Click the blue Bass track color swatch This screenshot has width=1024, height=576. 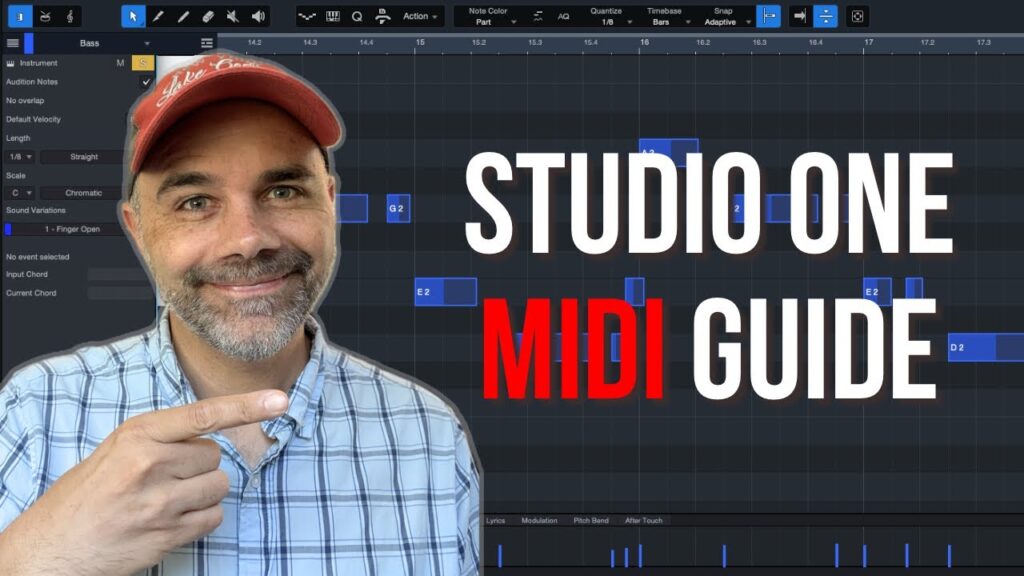29,43
